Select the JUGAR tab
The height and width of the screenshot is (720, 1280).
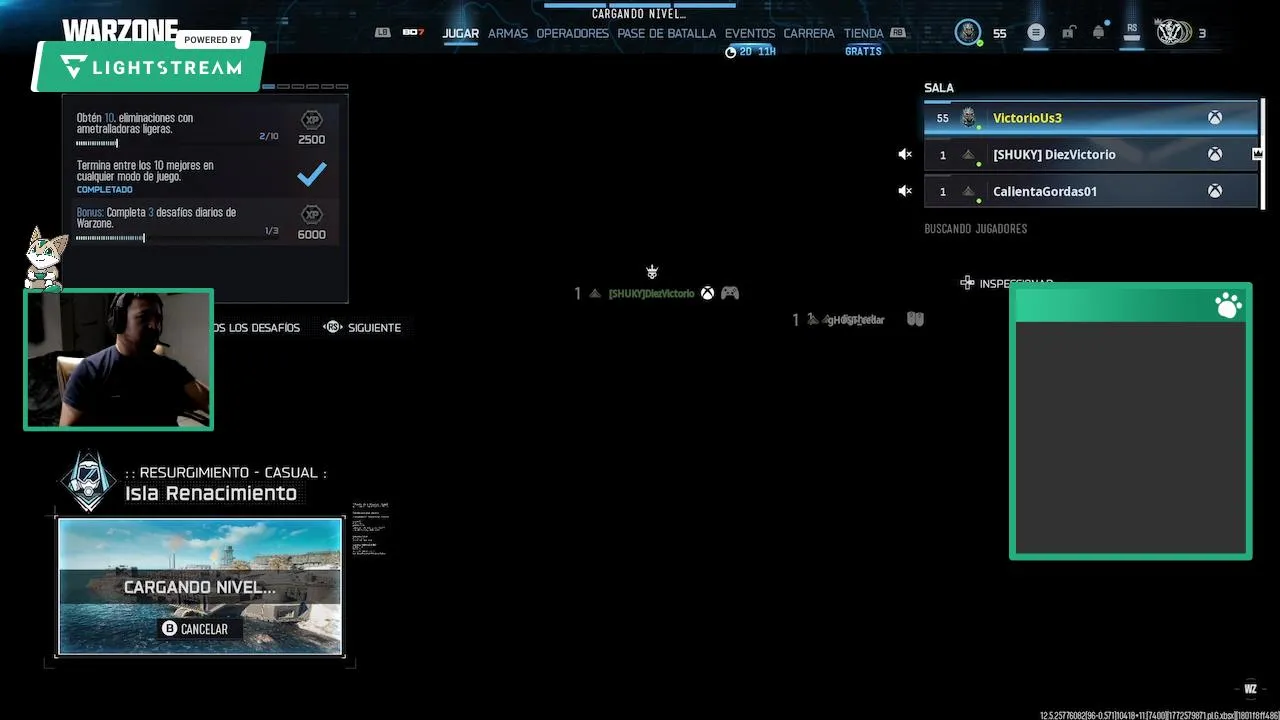pos(461,33)
